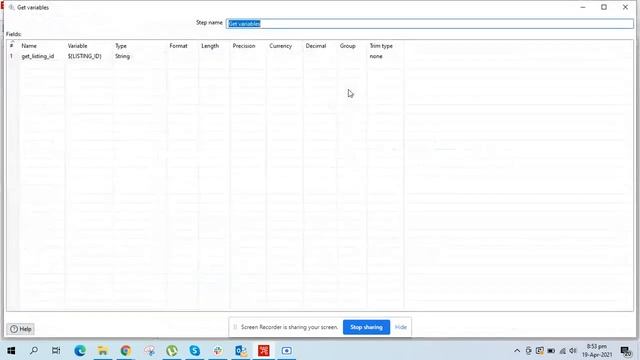Image resolution: width=640 pixels, height=360 pixels.
Task: Click the Group column header
Action: 348,46
